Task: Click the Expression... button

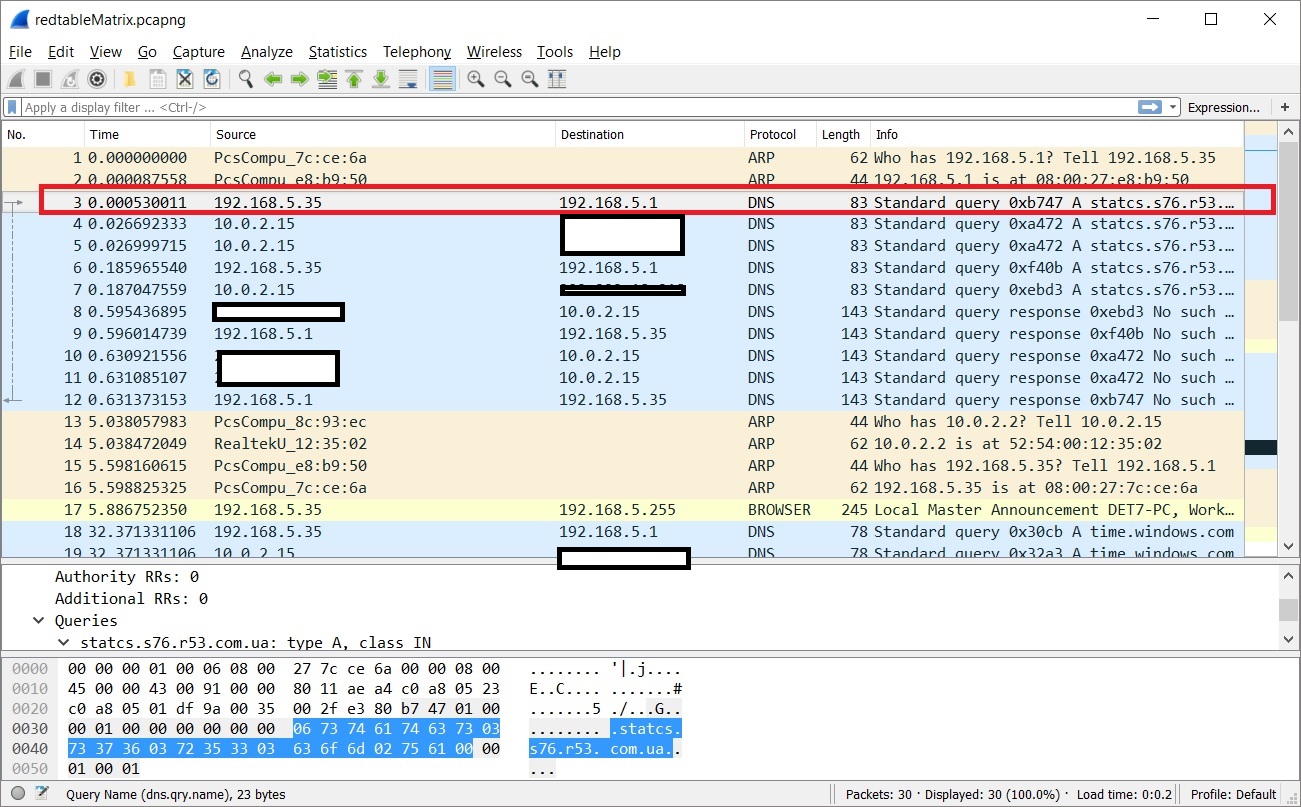Action: tap(1223, 107)
